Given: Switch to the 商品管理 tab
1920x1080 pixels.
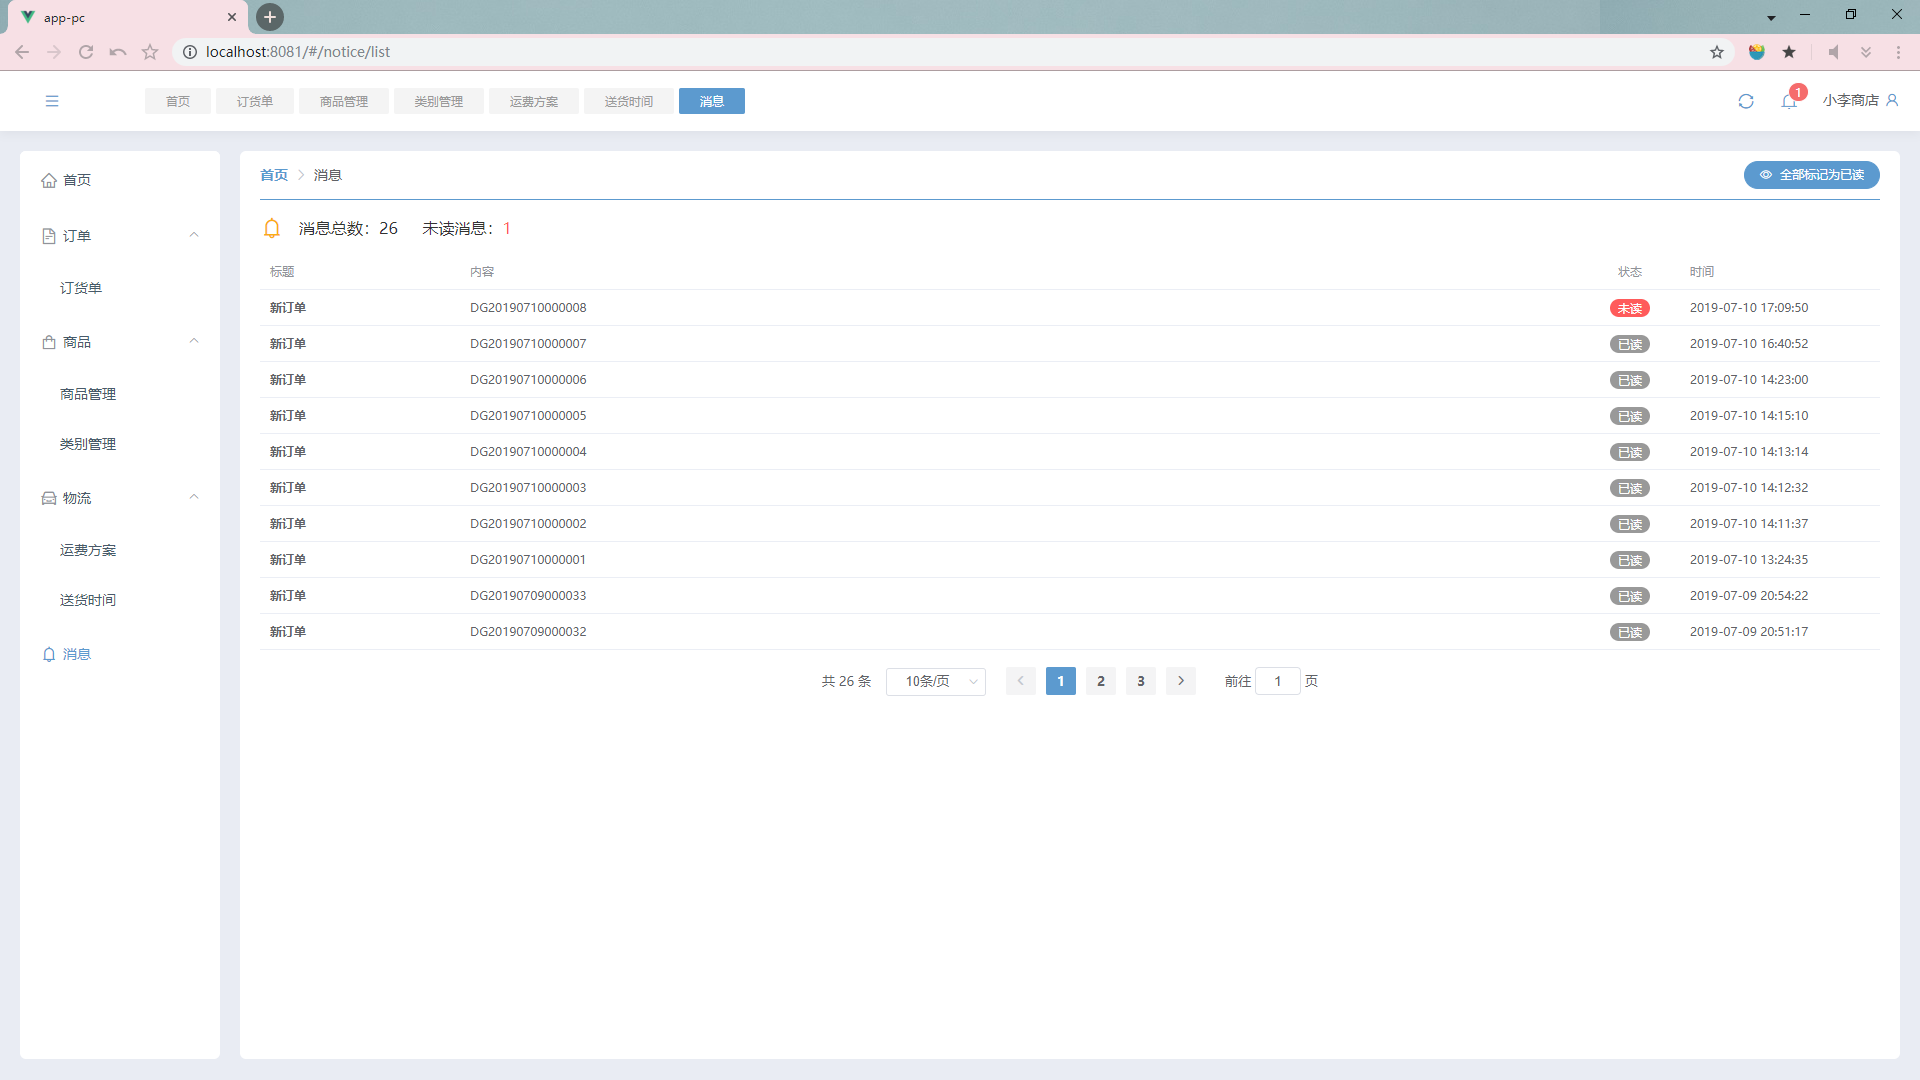Looking at the screenshot, I should coord(343,101).
